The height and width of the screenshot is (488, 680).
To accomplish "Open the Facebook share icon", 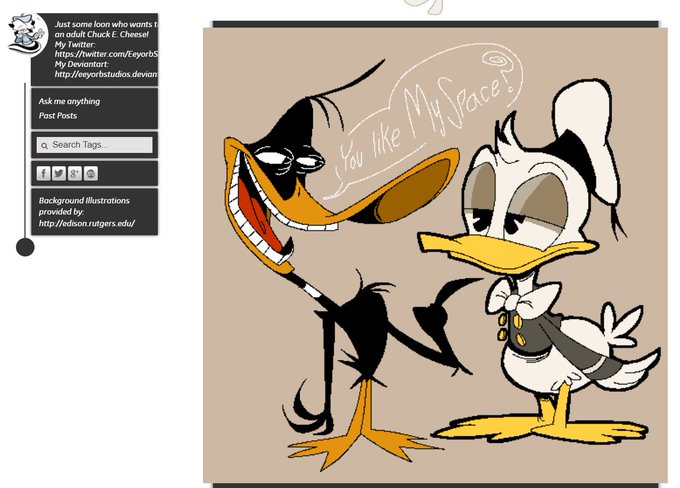I will click(43, 174).
